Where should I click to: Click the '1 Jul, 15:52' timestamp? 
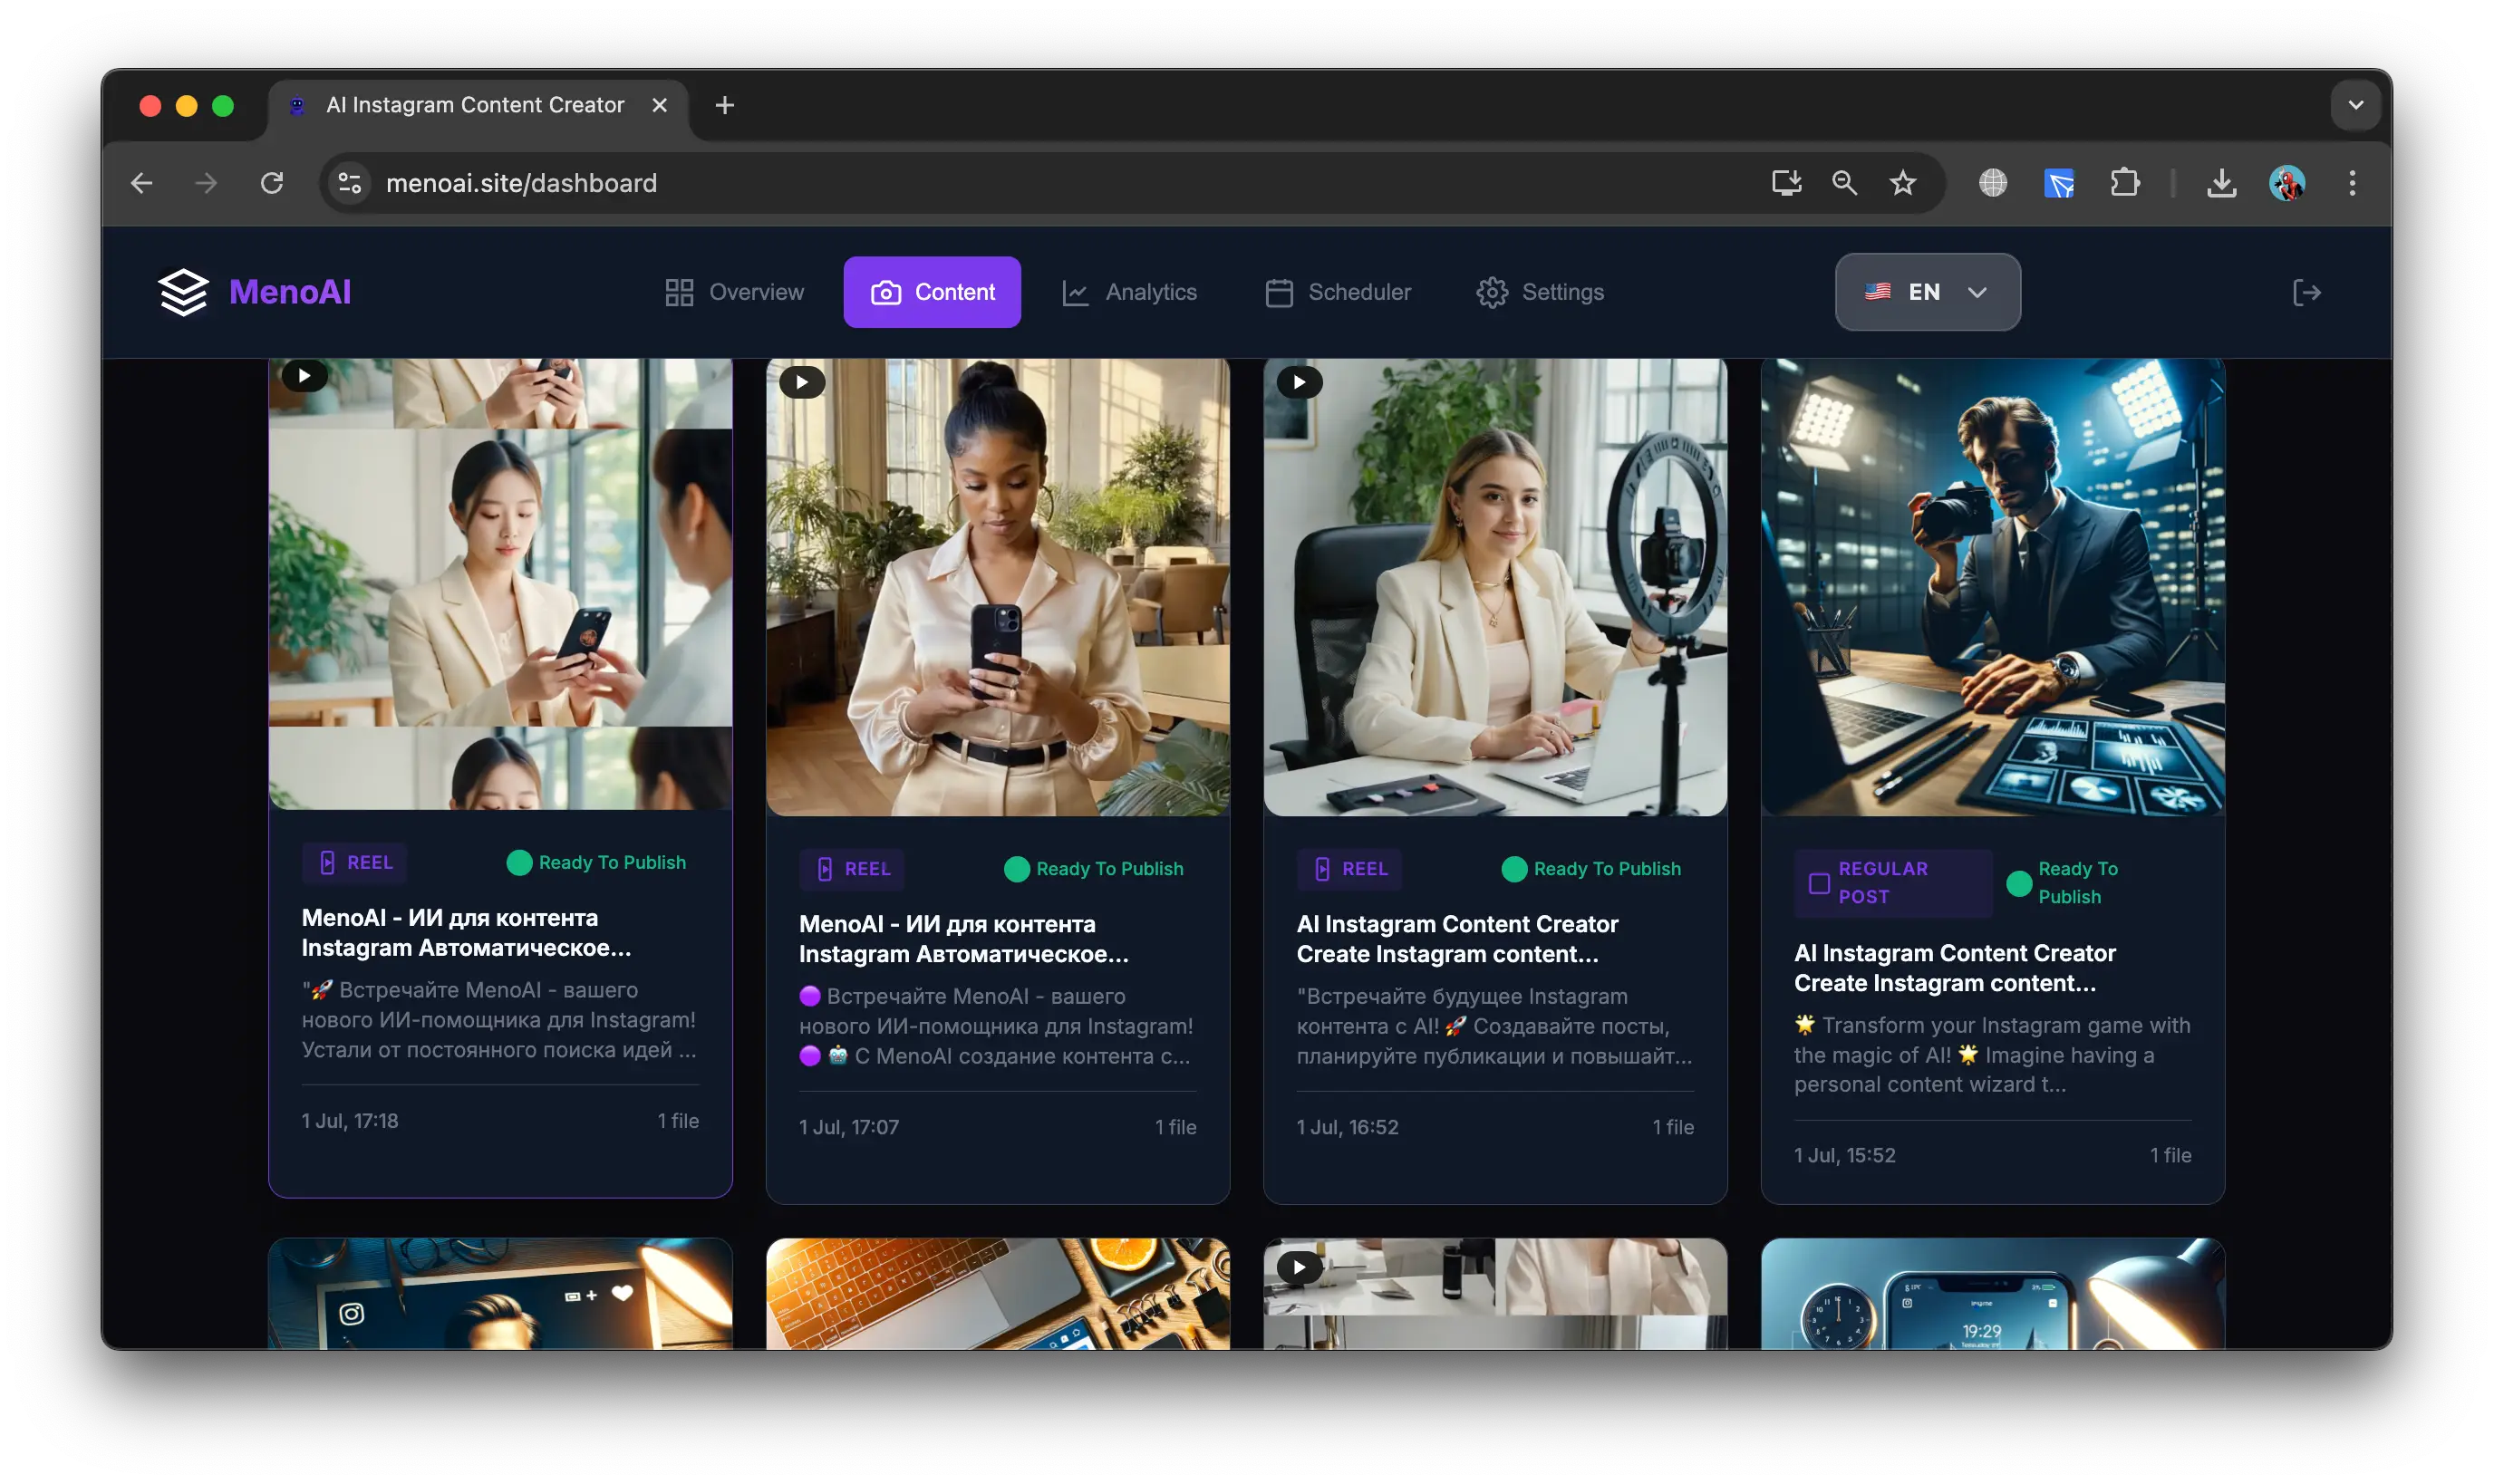1844,1155
